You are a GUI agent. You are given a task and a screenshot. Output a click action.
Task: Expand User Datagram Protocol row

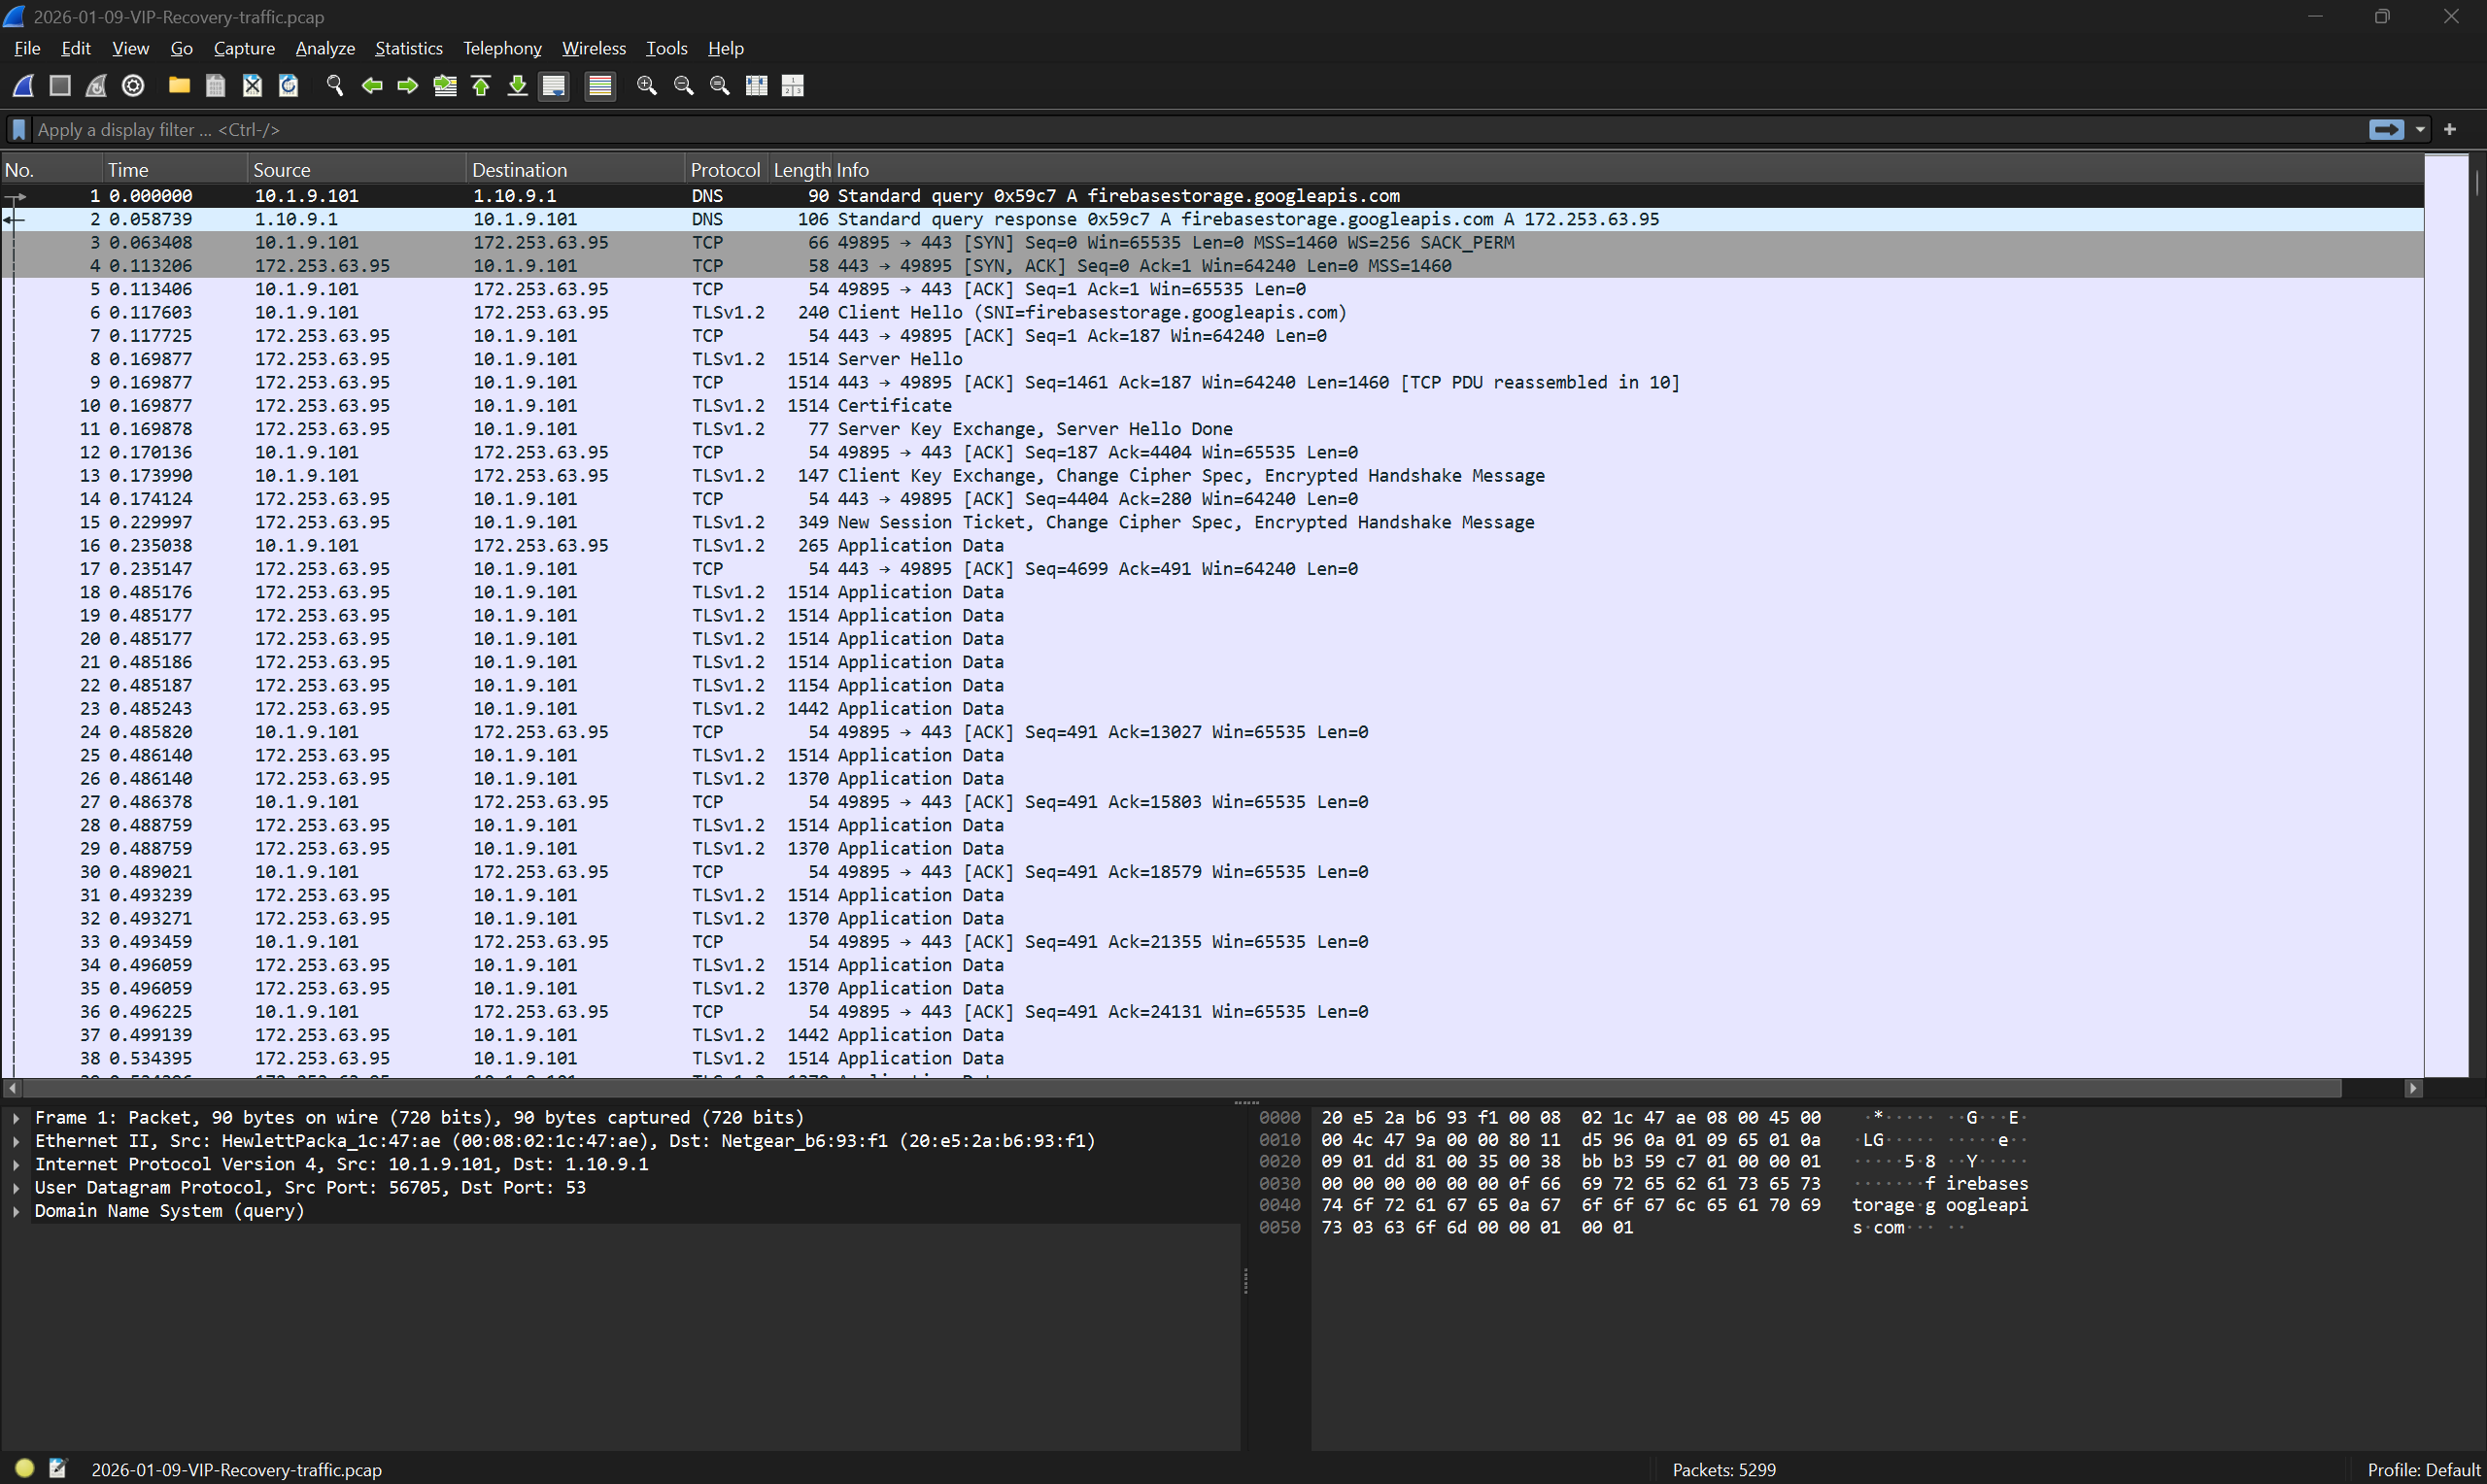tap(16, 1188)
